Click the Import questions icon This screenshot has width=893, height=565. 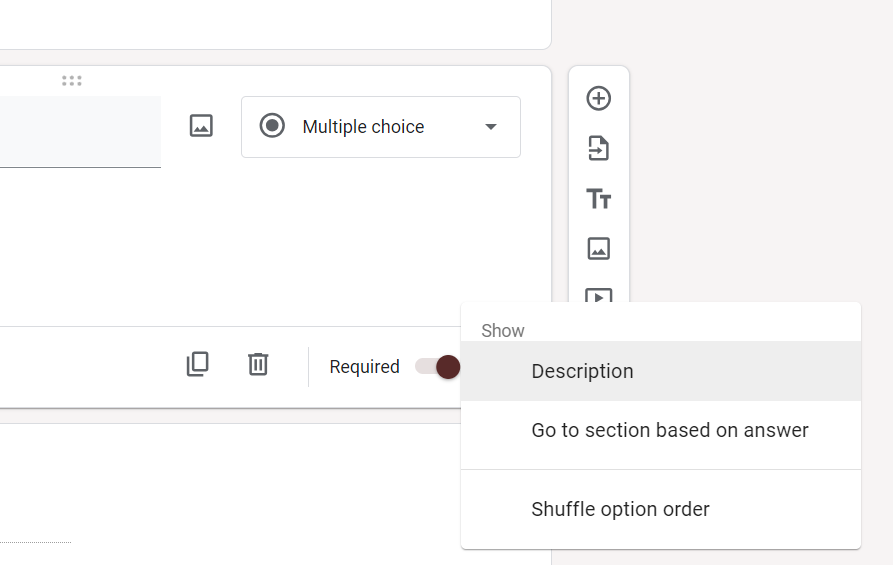pos(598,148)
